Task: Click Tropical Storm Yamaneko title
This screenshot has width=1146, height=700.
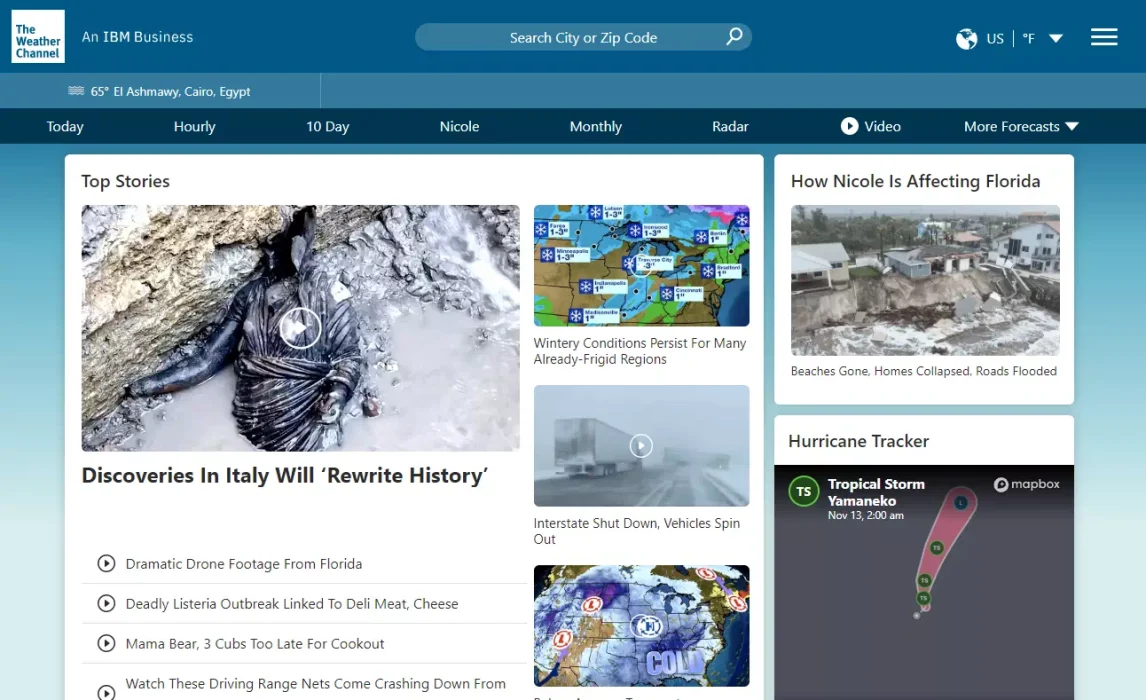Action: click(x=876, y=492)
